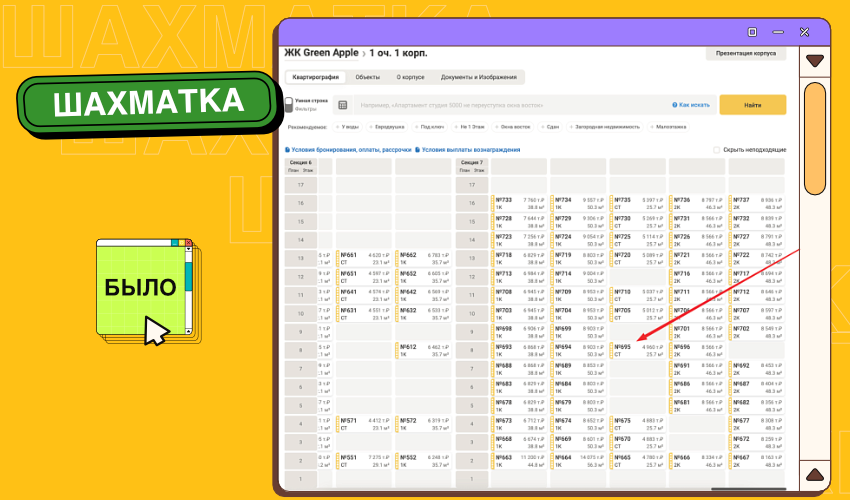Click the window maximize square icon
Viewport: 850px width, 500px height.
click(752, 32)
